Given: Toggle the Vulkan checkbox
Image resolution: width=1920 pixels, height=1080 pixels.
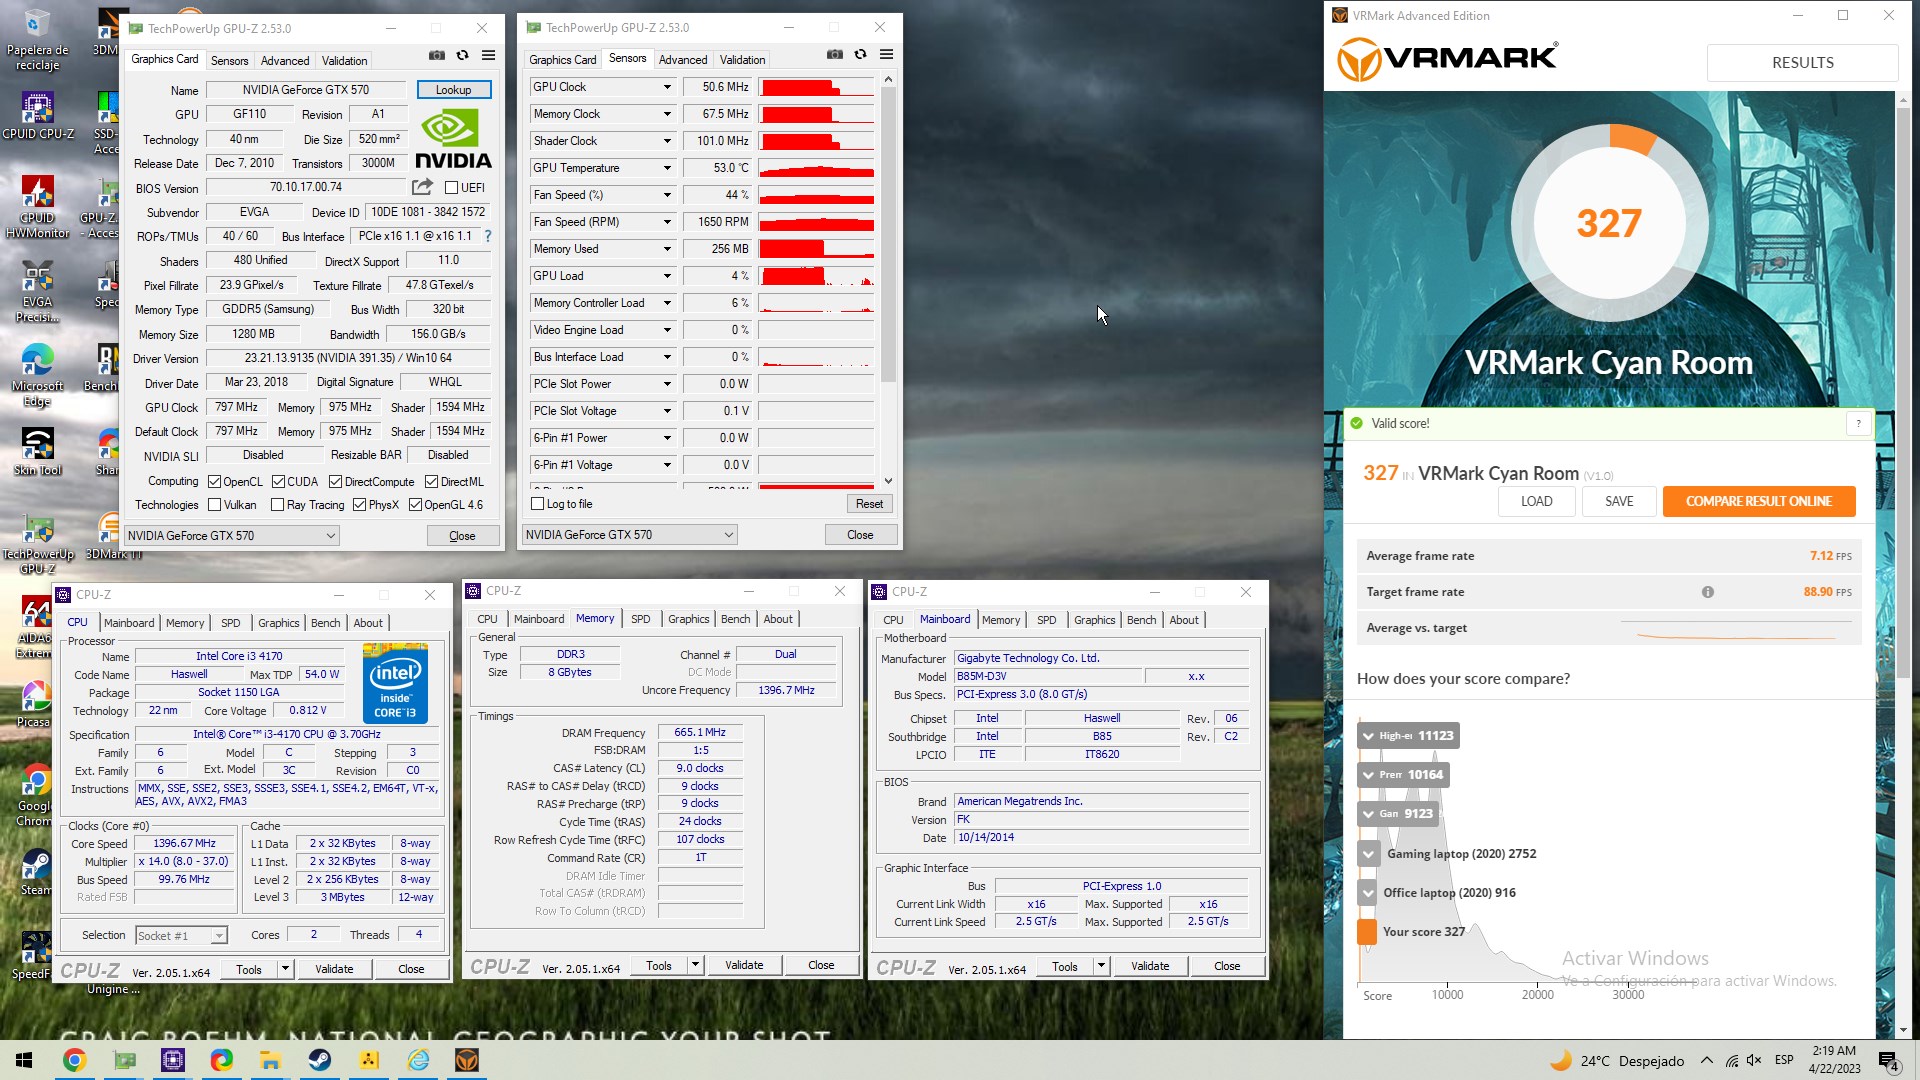Looking at the screenshot, I should [x=214, y=505].
